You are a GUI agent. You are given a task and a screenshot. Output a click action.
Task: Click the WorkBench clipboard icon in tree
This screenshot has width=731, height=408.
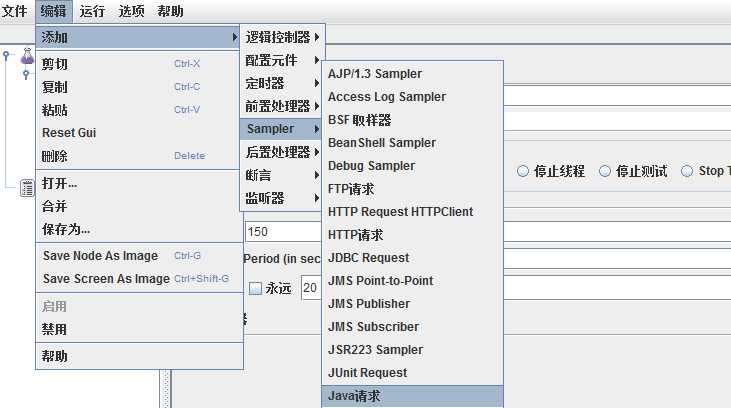[x=27, y=188]
